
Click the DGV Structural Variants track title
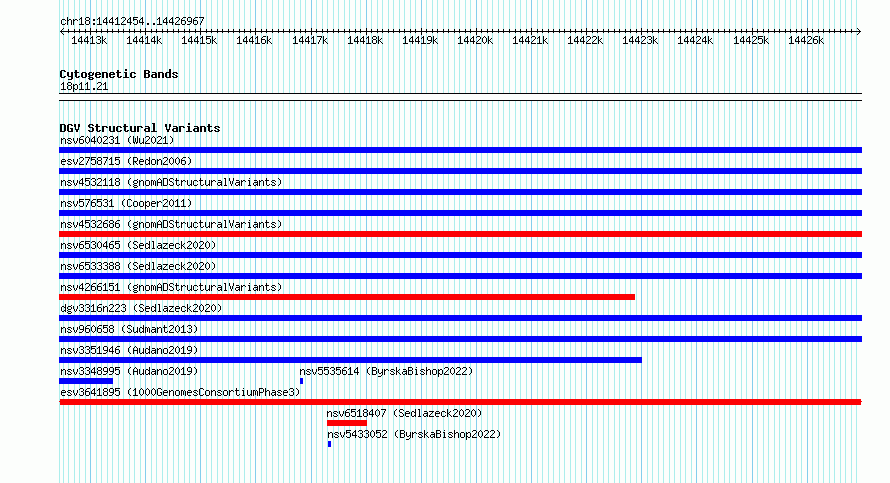click(140, 128)
